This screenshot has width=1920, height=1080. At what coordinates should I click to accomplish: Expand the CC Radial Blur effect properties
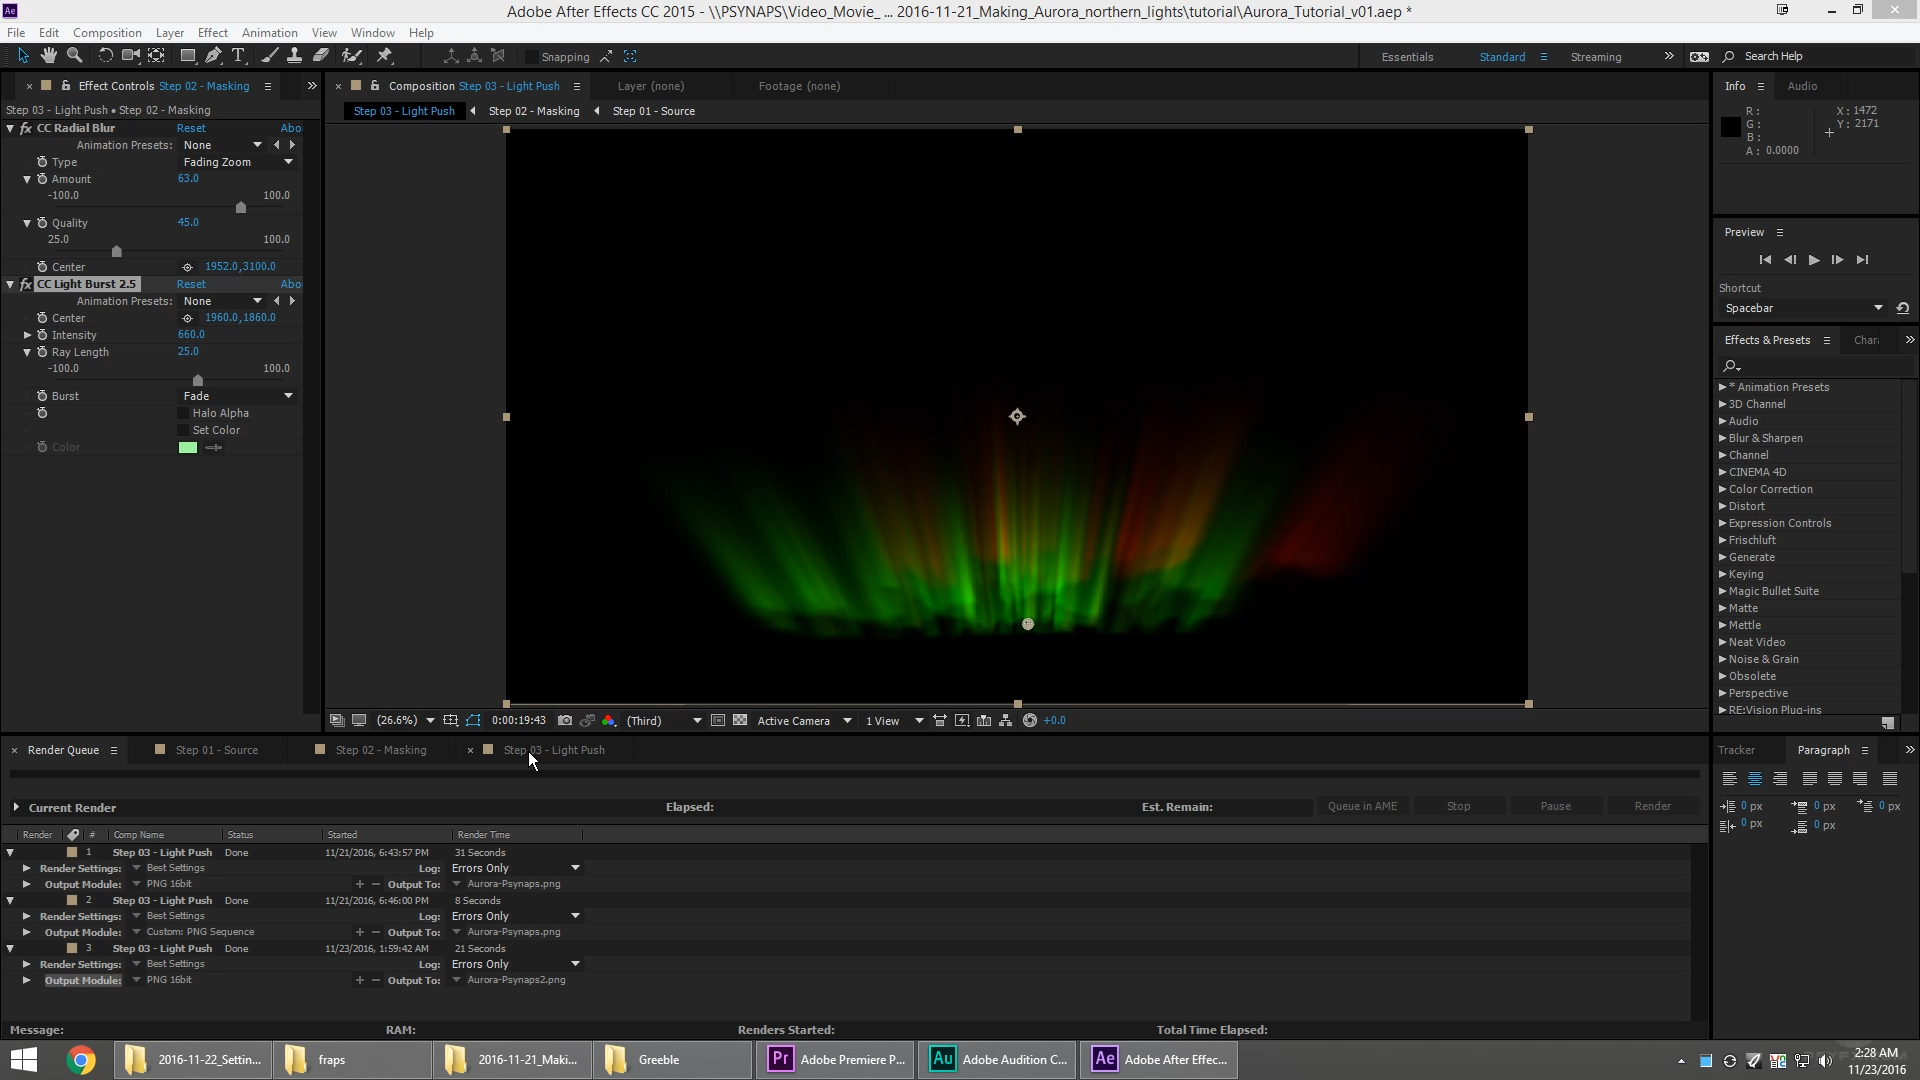point(11,128)
